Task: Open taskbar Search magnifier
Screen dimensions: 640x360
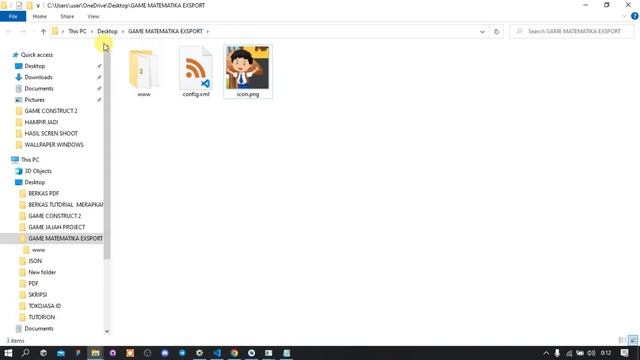Action: coord(25,353)
